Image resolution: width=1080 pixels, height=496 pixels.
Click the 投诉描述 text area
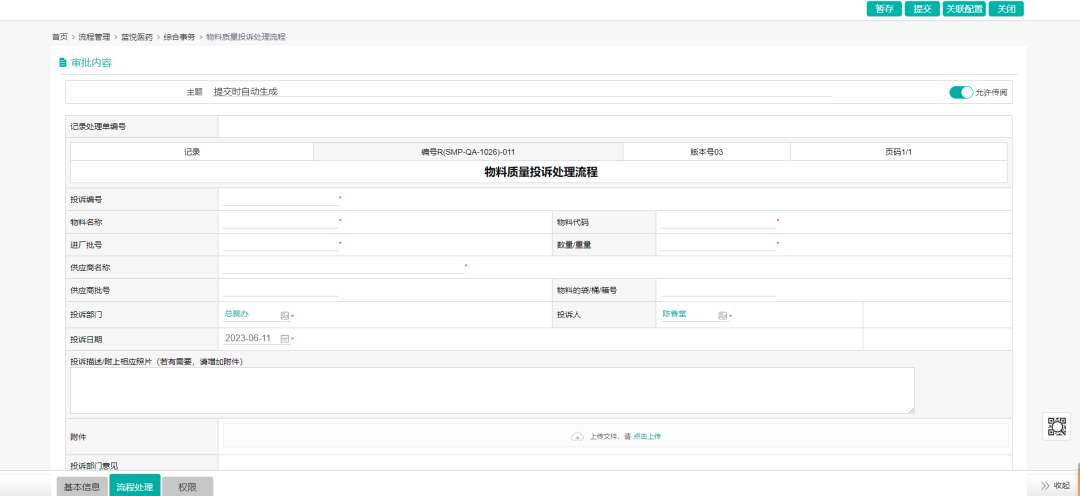point(492,391)
